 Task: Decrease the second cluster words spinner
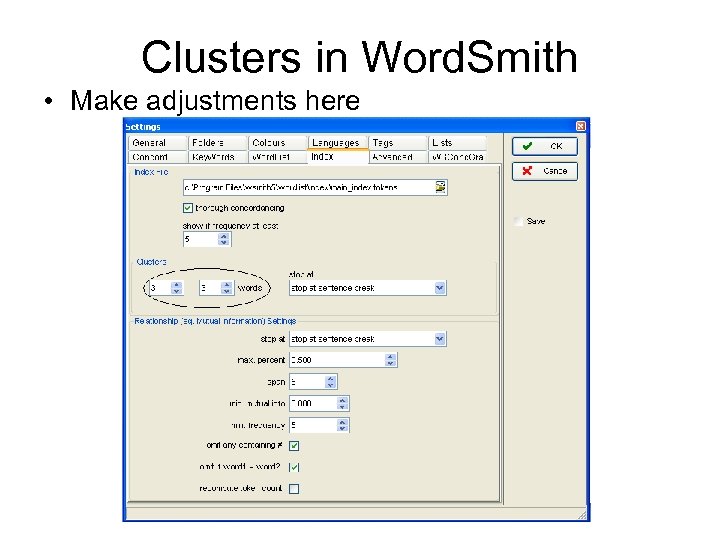[x=226, y=291]
